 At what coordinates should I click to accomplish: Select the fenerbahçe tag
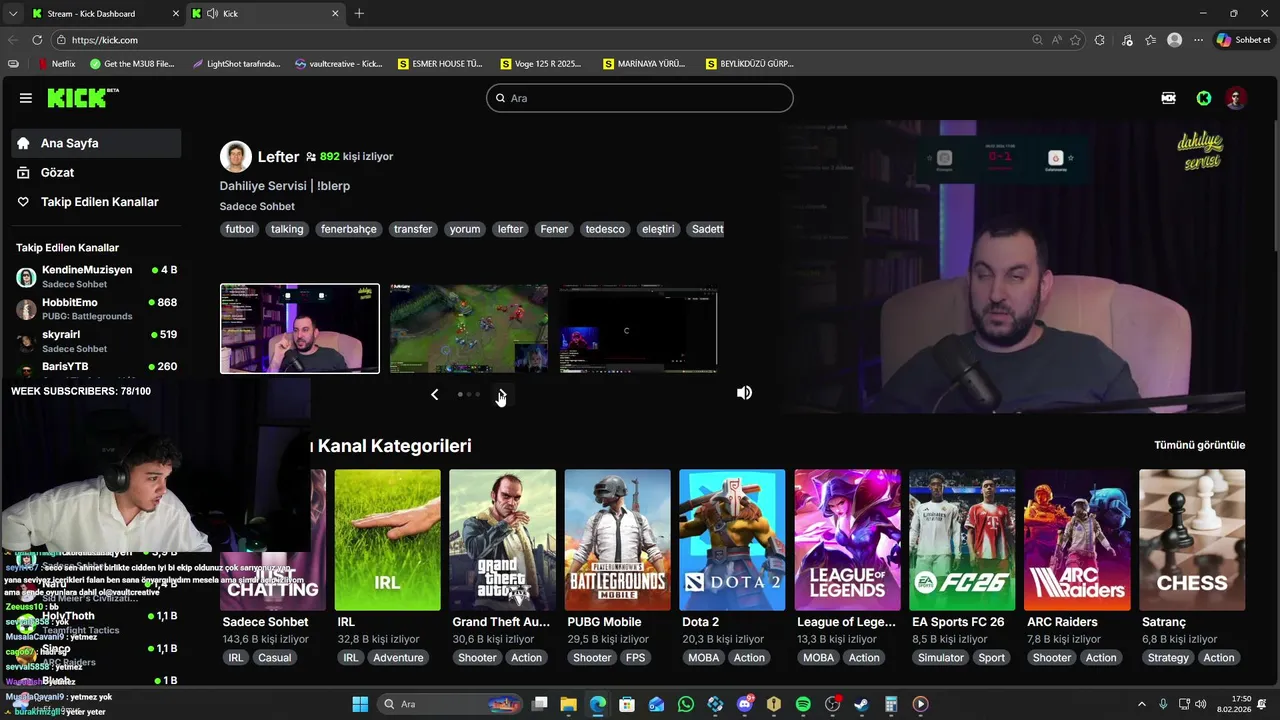pos(349,229)
